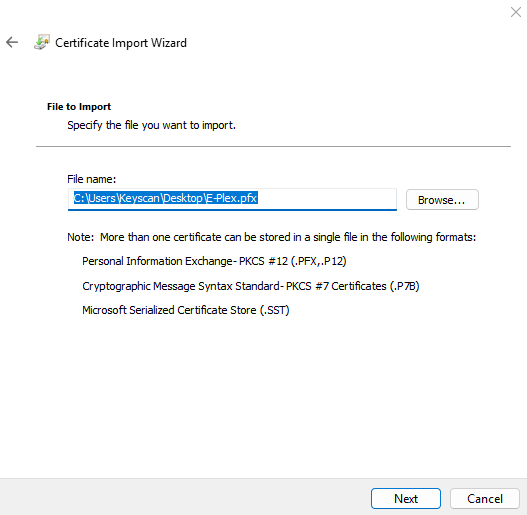Proceed with the Next button
527x515 pixels.
pos(406,498)
